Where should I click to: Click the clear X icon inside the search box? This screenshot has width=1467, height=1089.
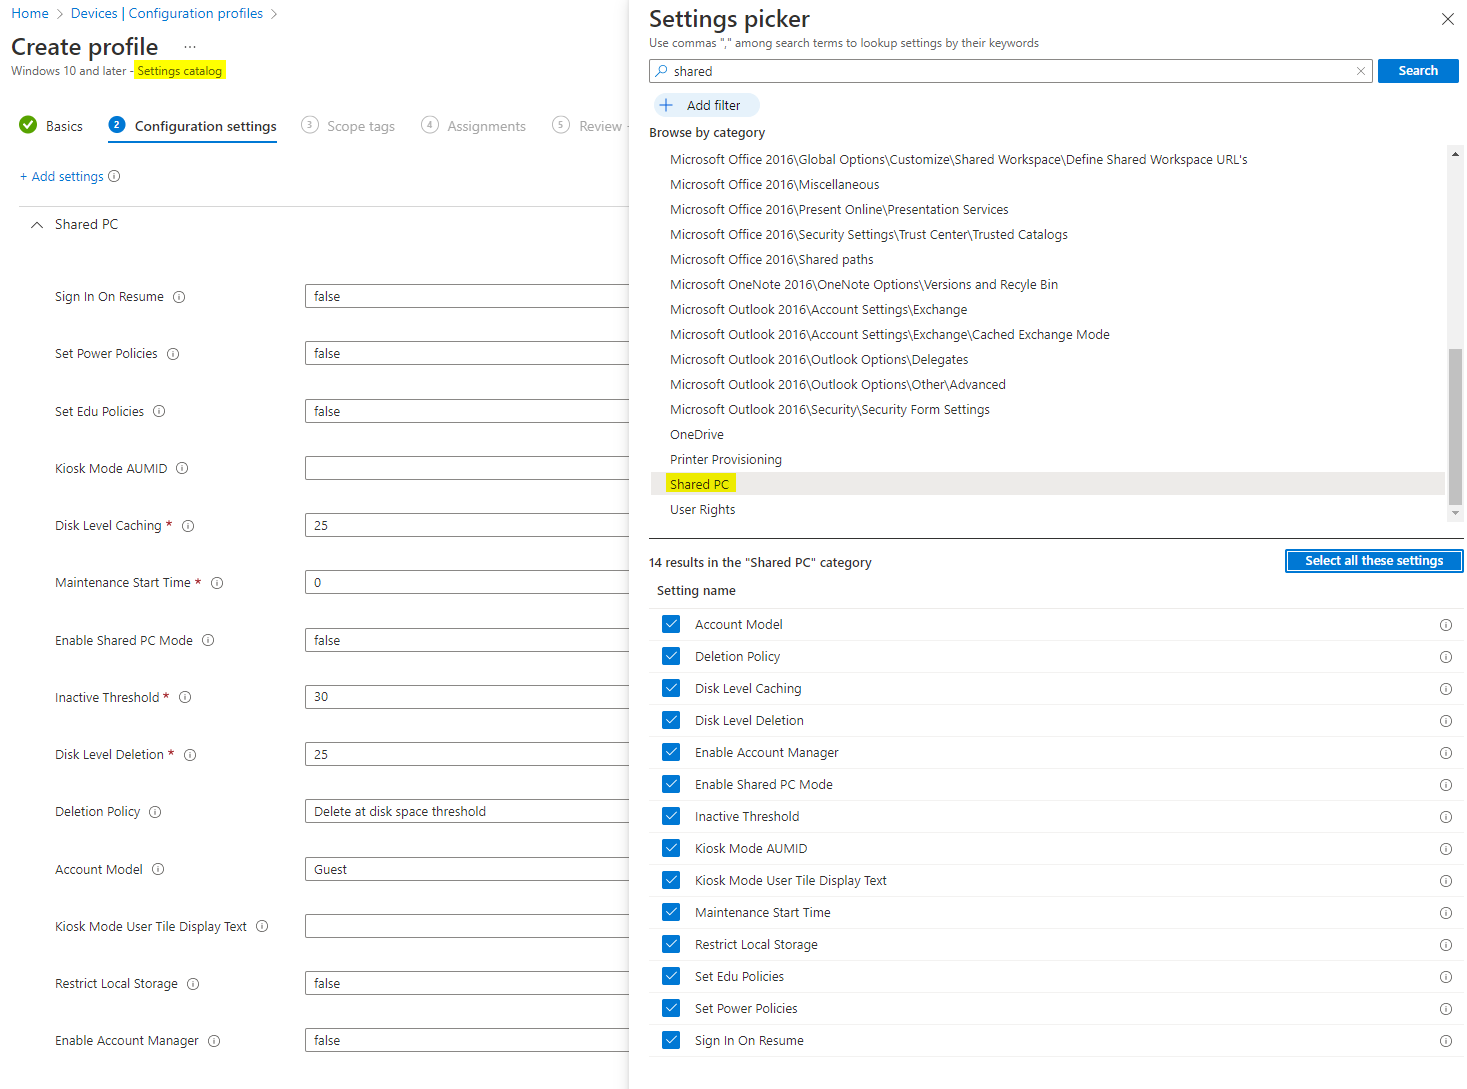1361,71
